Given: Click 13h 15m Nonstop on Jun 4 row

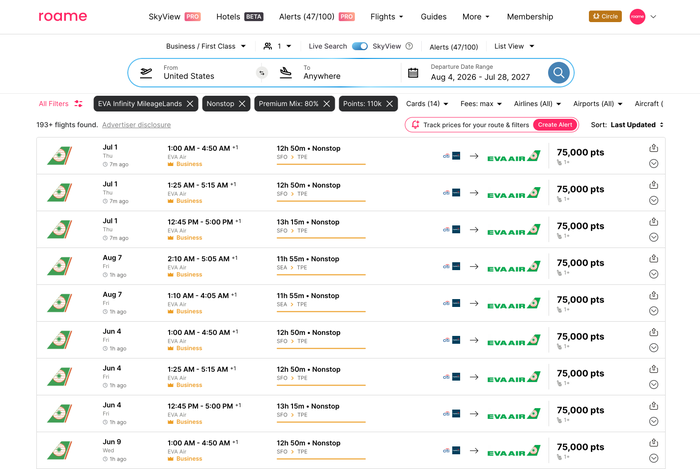Looking at the screenshot, I should [x=308, y=406].
